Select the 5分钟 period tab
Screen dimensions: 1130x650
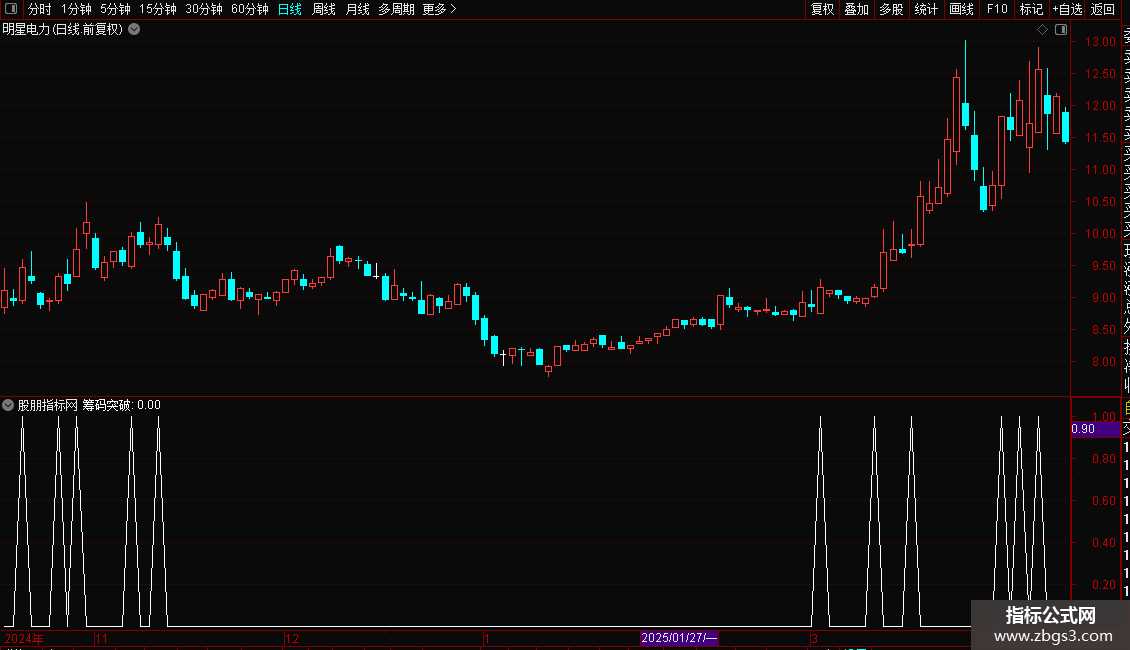(x=115, y=9)
